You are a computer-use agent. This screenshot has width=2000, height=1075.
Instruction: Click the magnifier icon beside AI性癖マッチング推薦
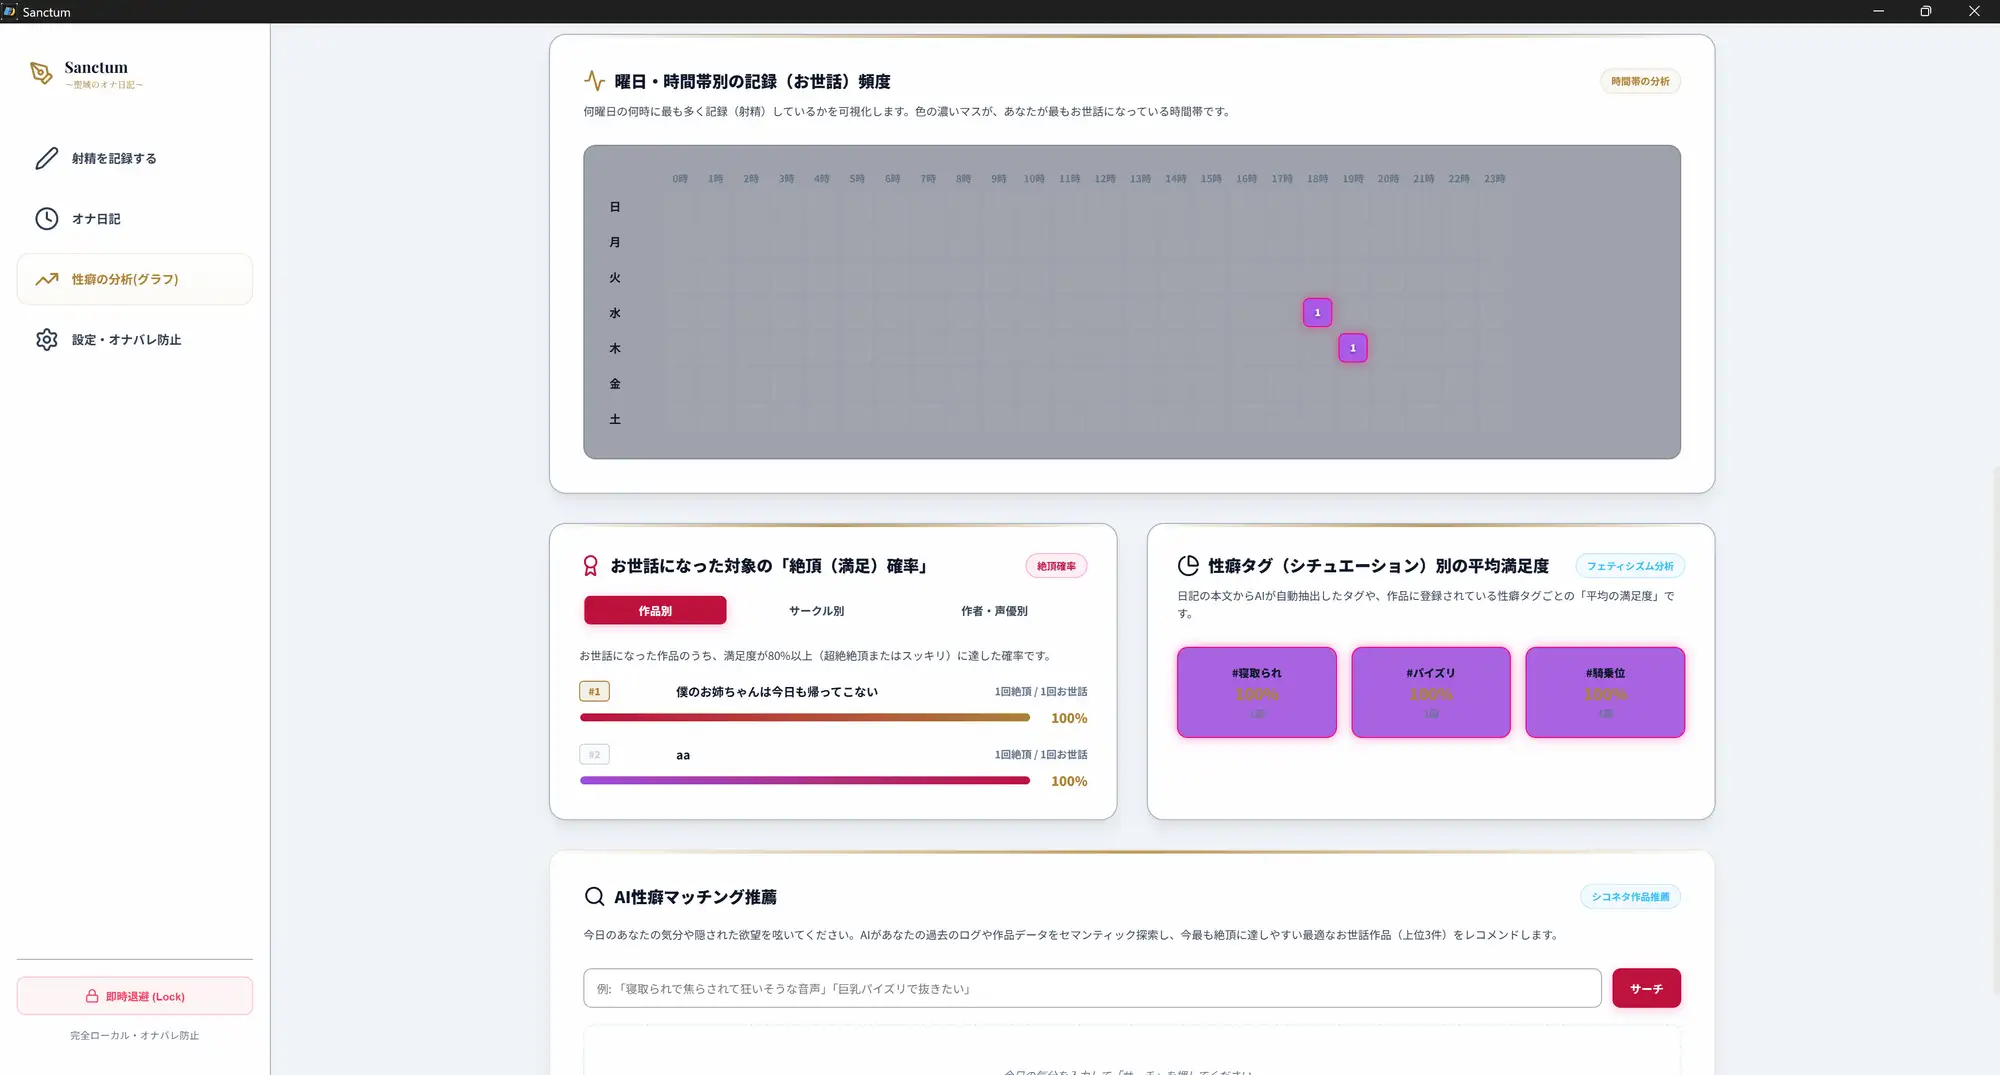pos(594,897)
